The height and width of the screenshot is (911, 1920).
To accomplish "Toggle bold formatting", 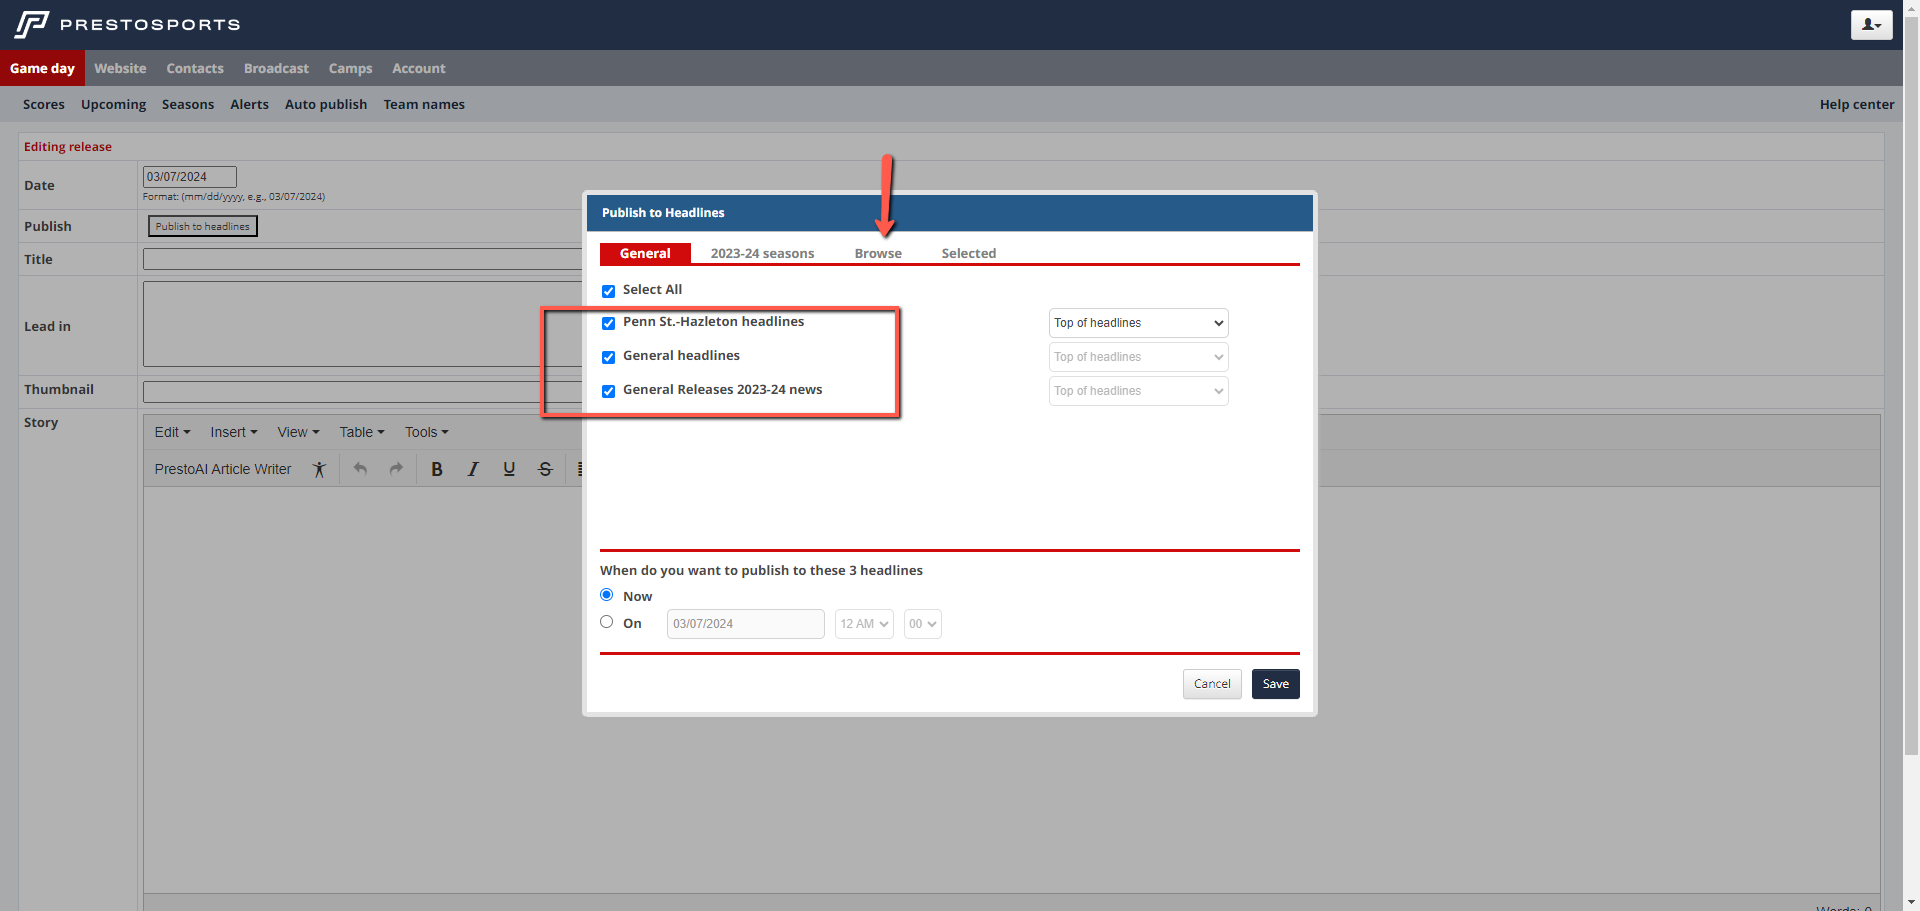I will pyautogui.click(x=437, y=469).
